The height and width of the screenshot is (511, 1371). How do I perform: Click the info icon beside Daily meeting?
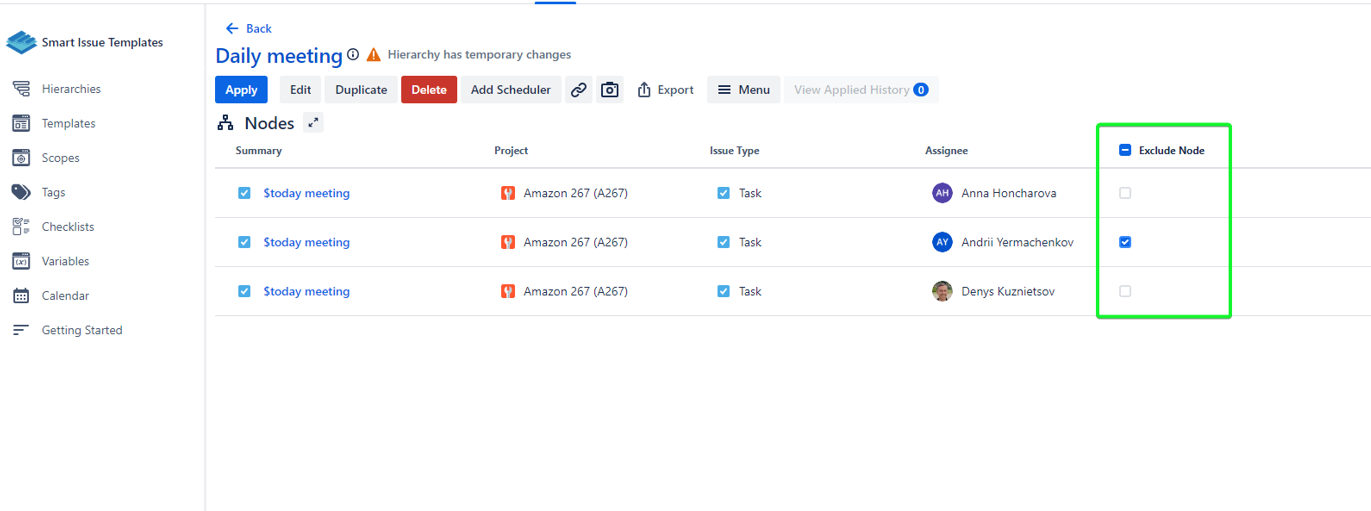point(353,55)
